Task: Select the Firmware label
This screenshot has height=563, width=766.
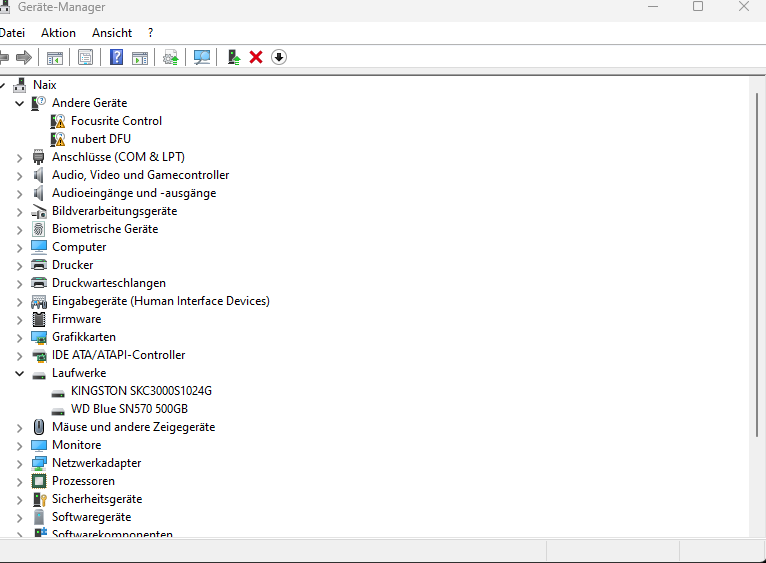Action: pos(77,319)
